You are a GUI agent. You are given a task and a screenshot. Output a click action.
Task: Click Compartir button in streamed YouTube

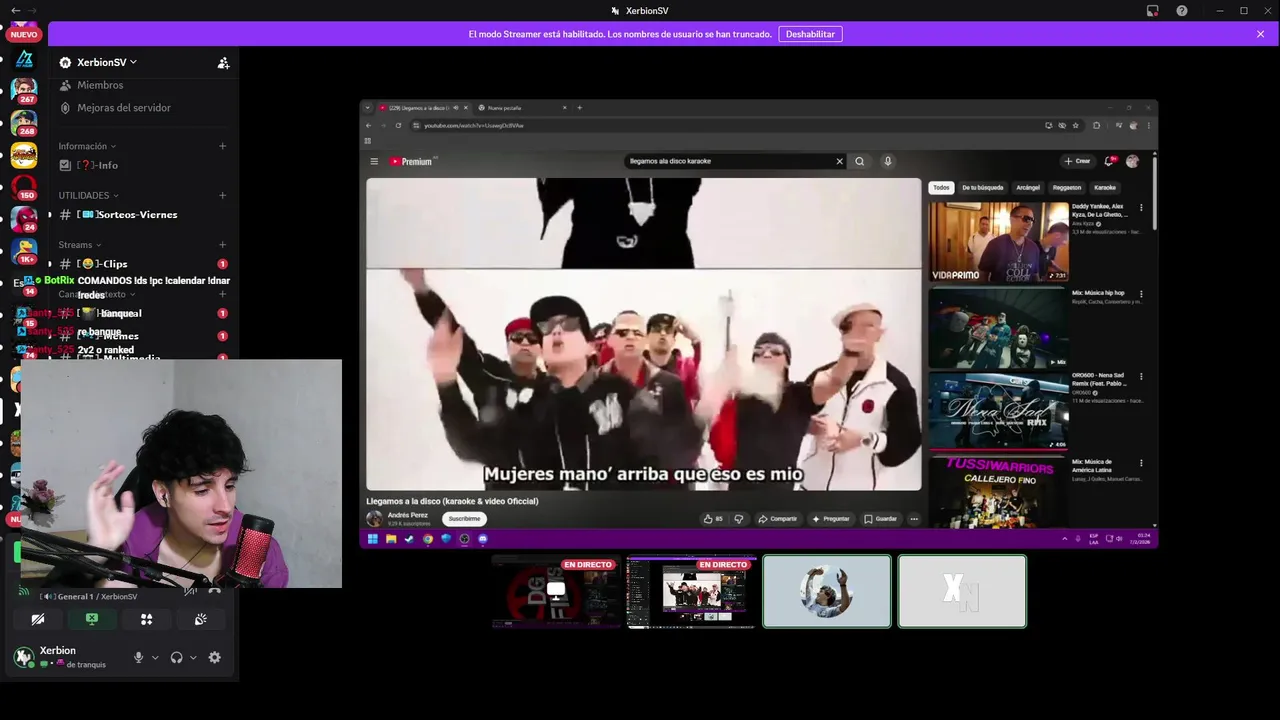[777, 519]
